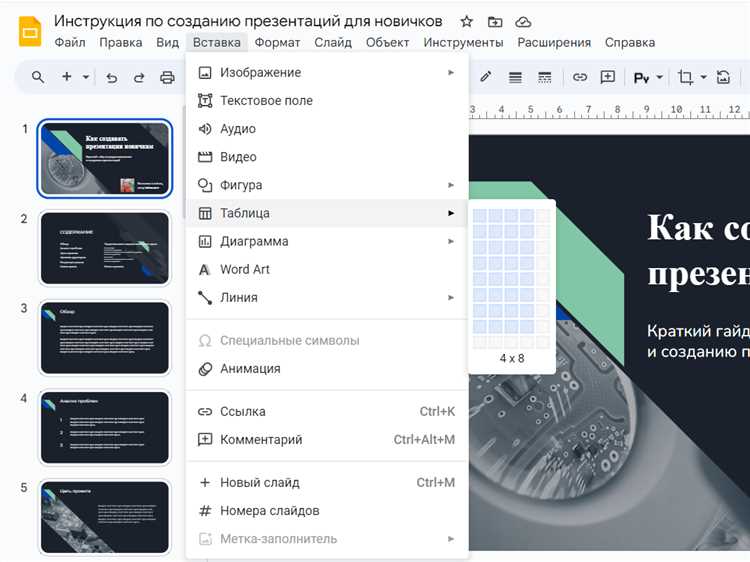Open the Справка menu
The width and height of the screenshot is (750, 562).
click(x=630, y=43)
